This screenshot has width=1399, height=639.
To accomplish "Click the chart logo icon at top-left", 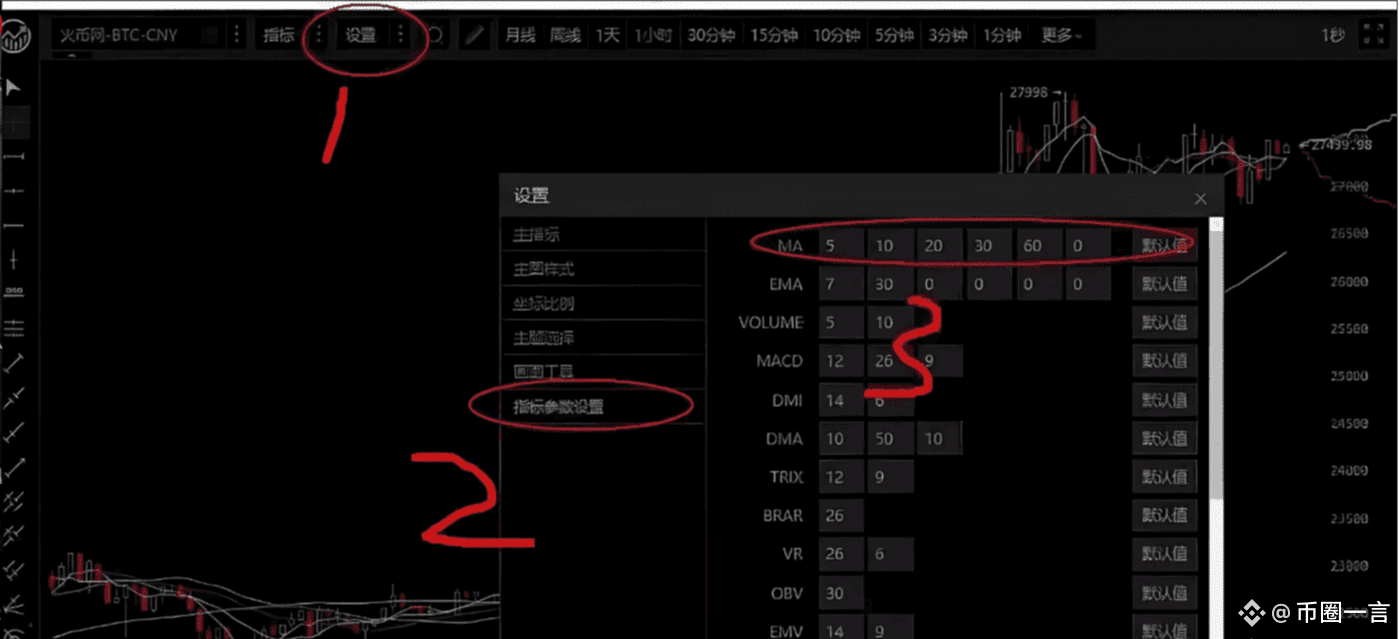I will (x=17, y=37).
